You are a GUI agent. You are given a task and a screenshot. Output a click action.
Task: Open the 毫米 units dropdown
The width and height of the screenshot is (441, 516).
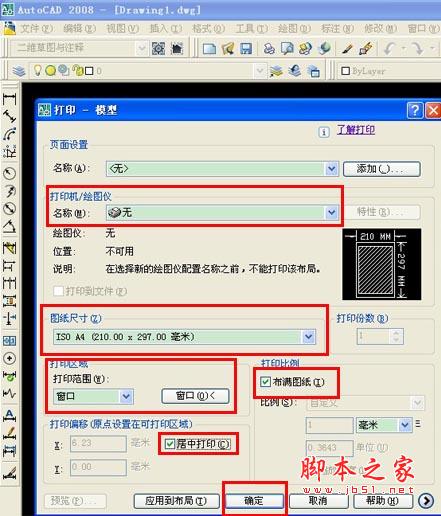405,425
